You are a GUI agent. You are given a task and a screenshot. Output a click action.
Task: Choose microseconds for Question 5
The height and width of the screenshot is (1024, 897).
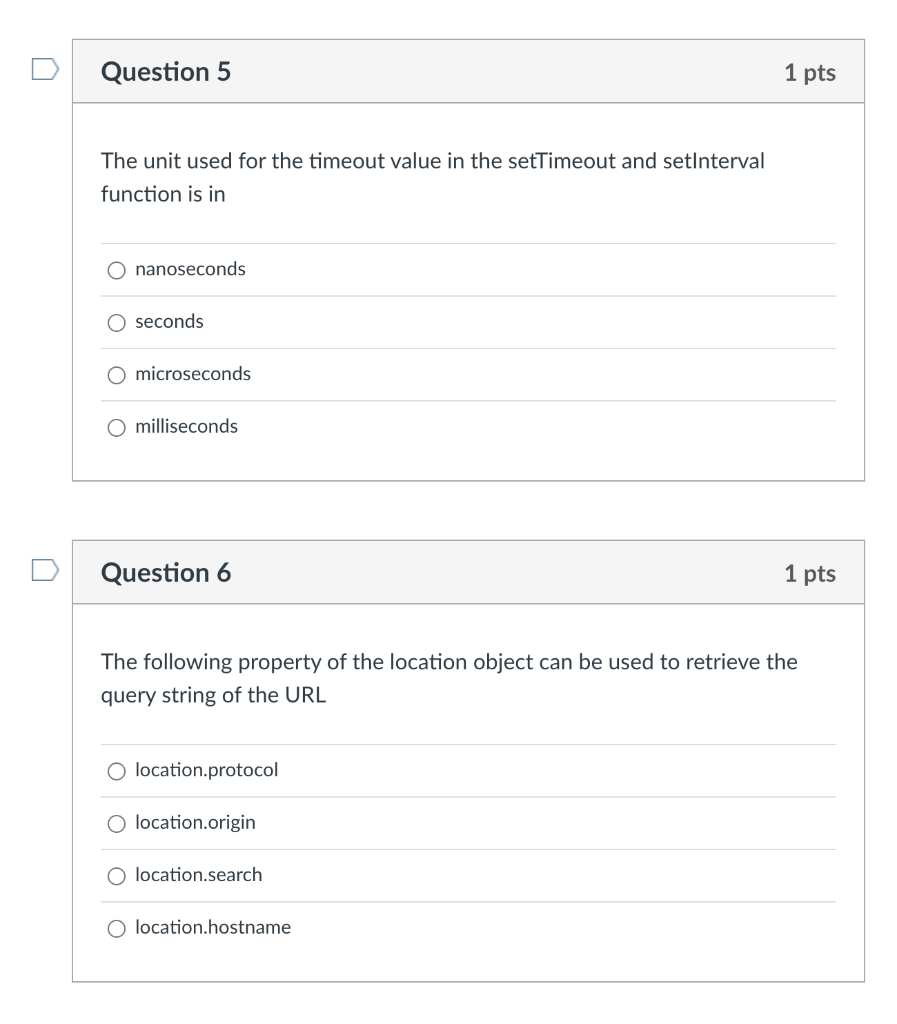pos(116,374)
